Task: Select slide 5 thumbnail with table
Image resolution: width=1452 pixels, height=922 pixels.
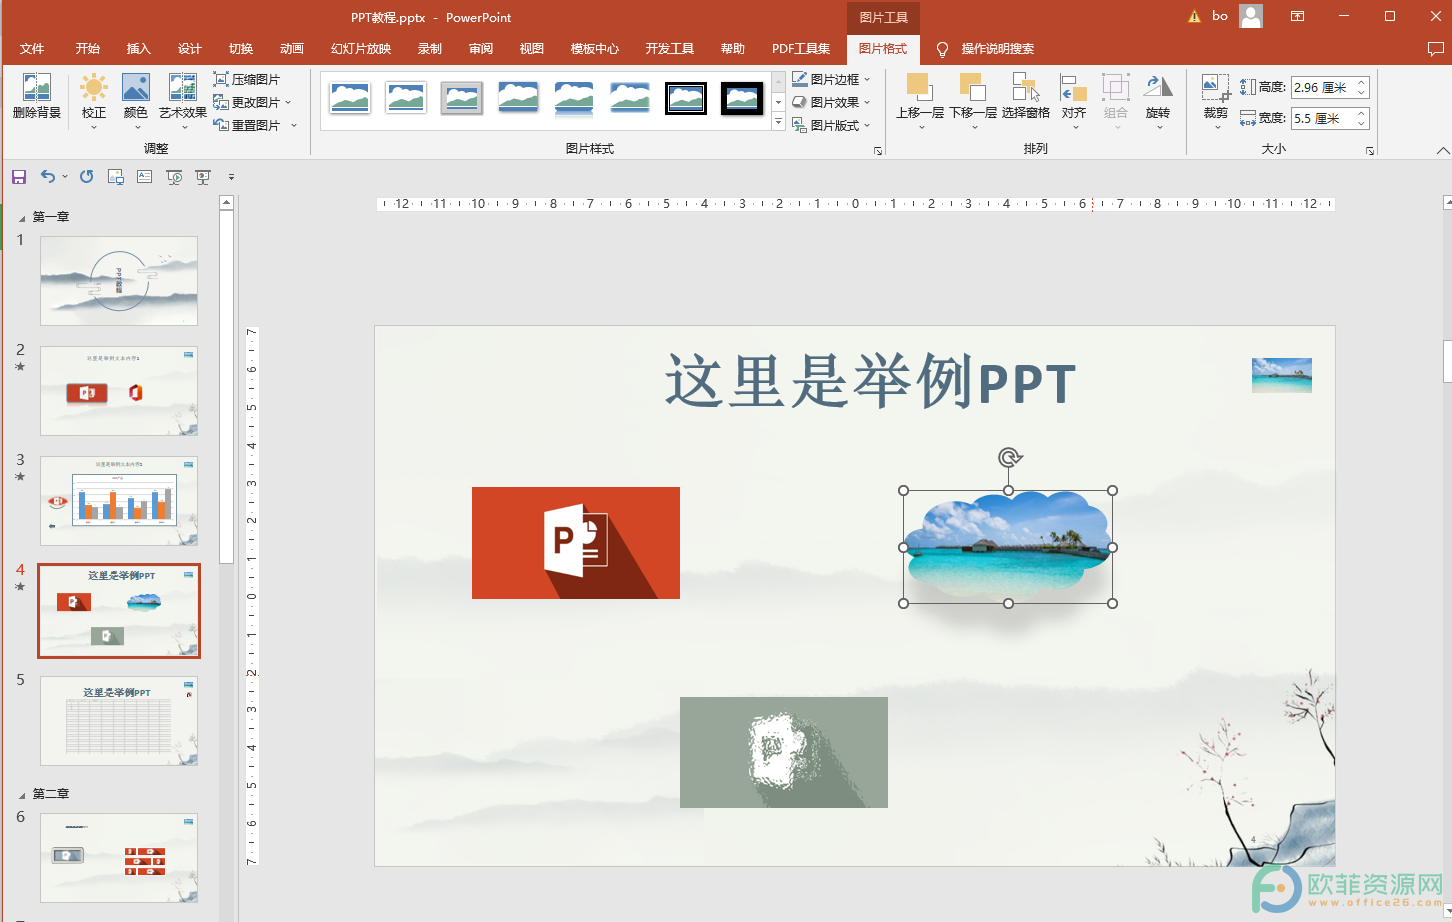Action: (x=119, y=721)
